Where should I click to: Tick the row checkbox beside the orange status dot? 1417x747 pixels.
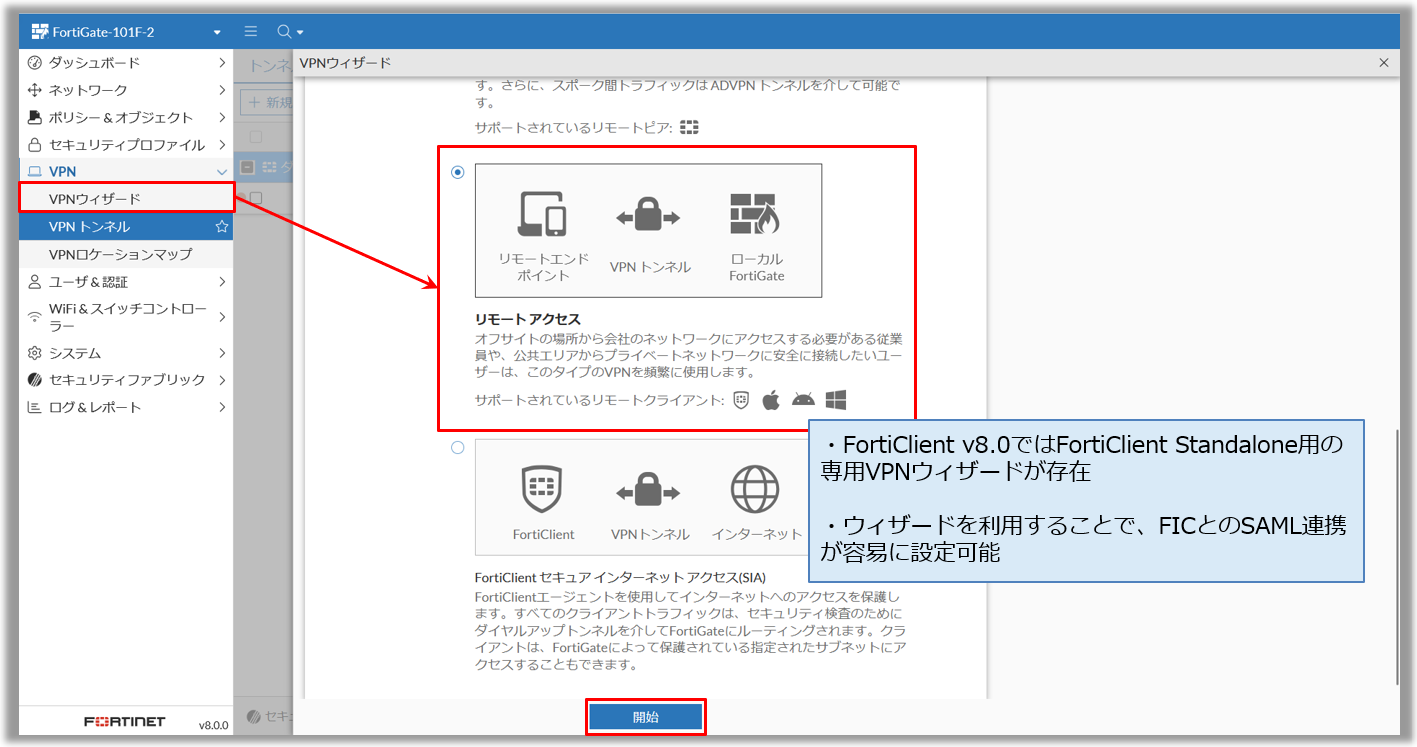(256, 198)
